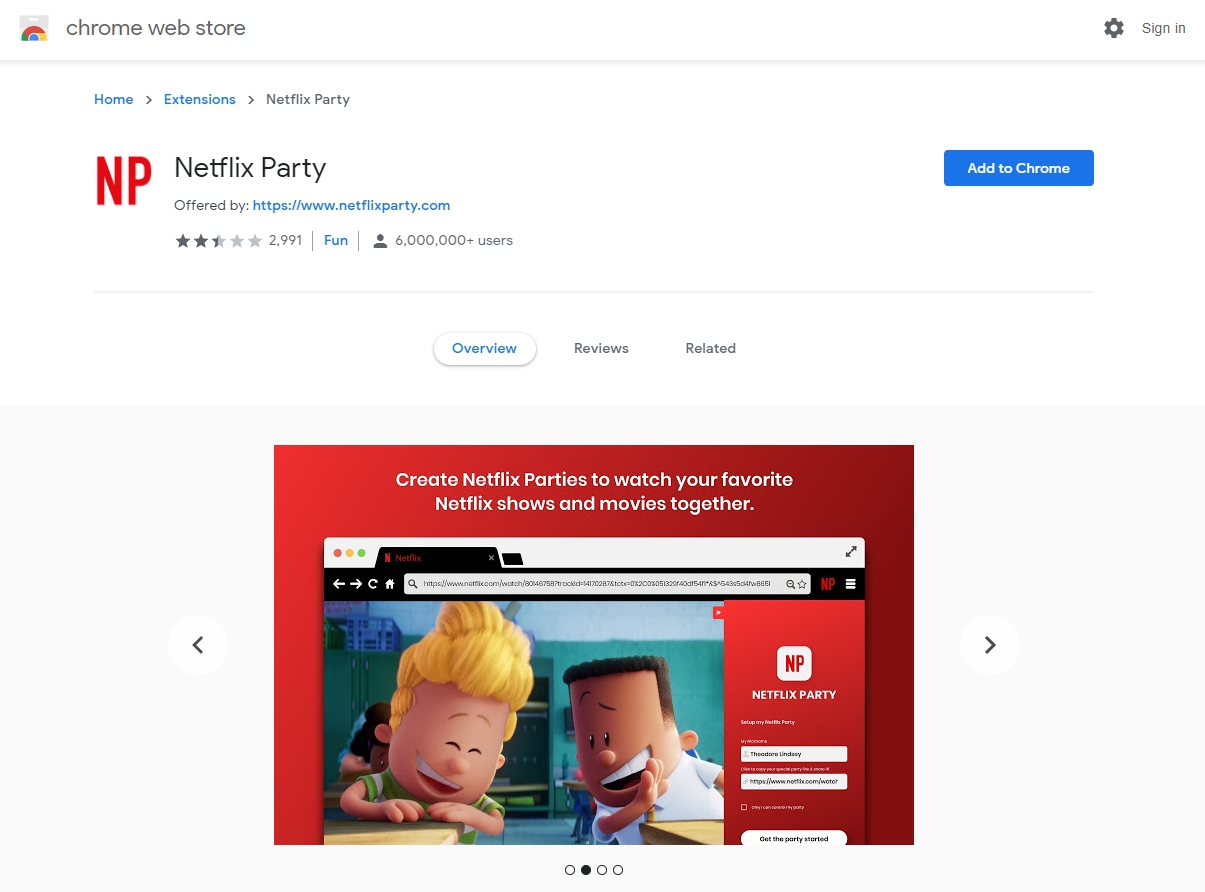Click the Add to Chrome button

(x=1018, y=168)
